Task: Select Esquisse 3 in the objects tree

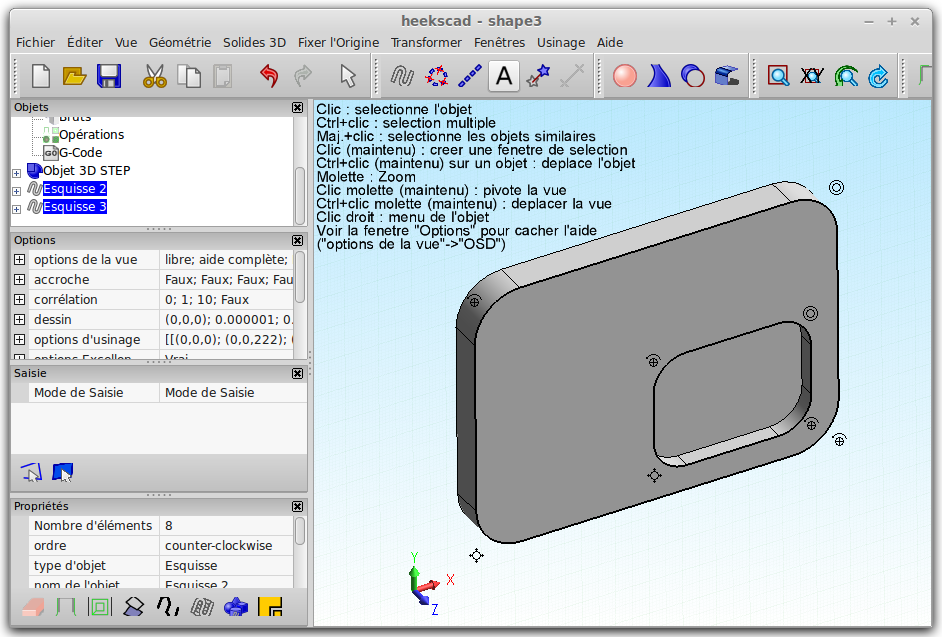Action: coord(75,207)
